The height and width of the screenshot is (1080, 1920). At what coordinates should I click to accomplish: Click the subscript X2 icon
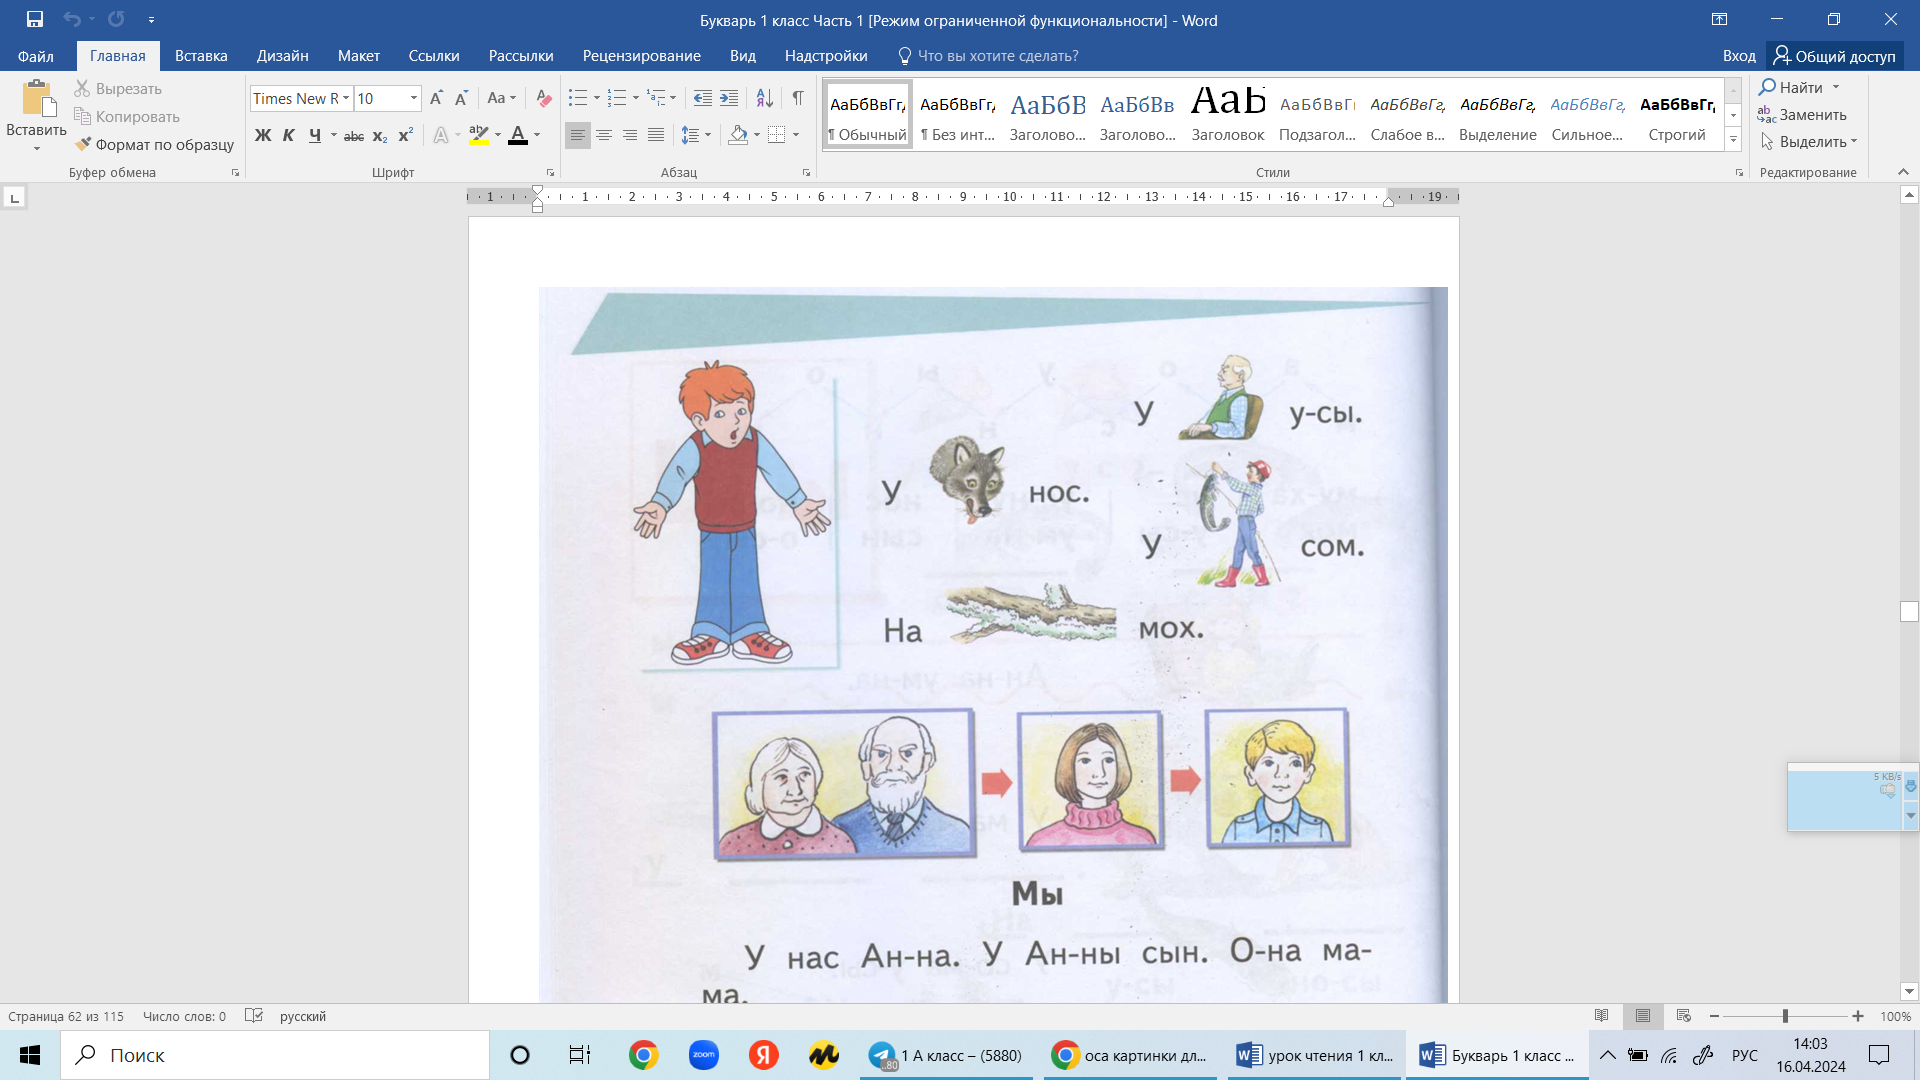point(380,135)
